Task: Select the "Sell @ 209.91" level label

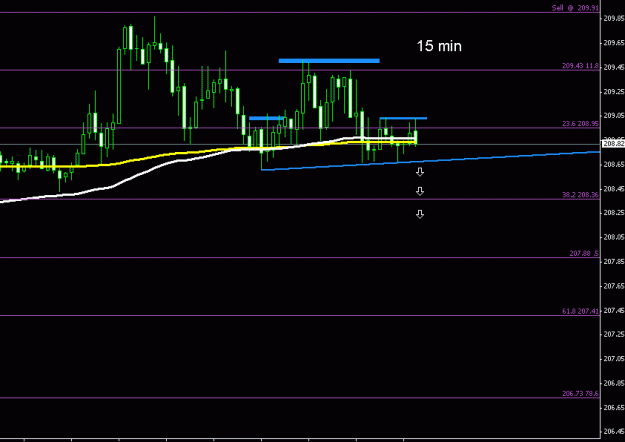Action: [x=575, y=8]
